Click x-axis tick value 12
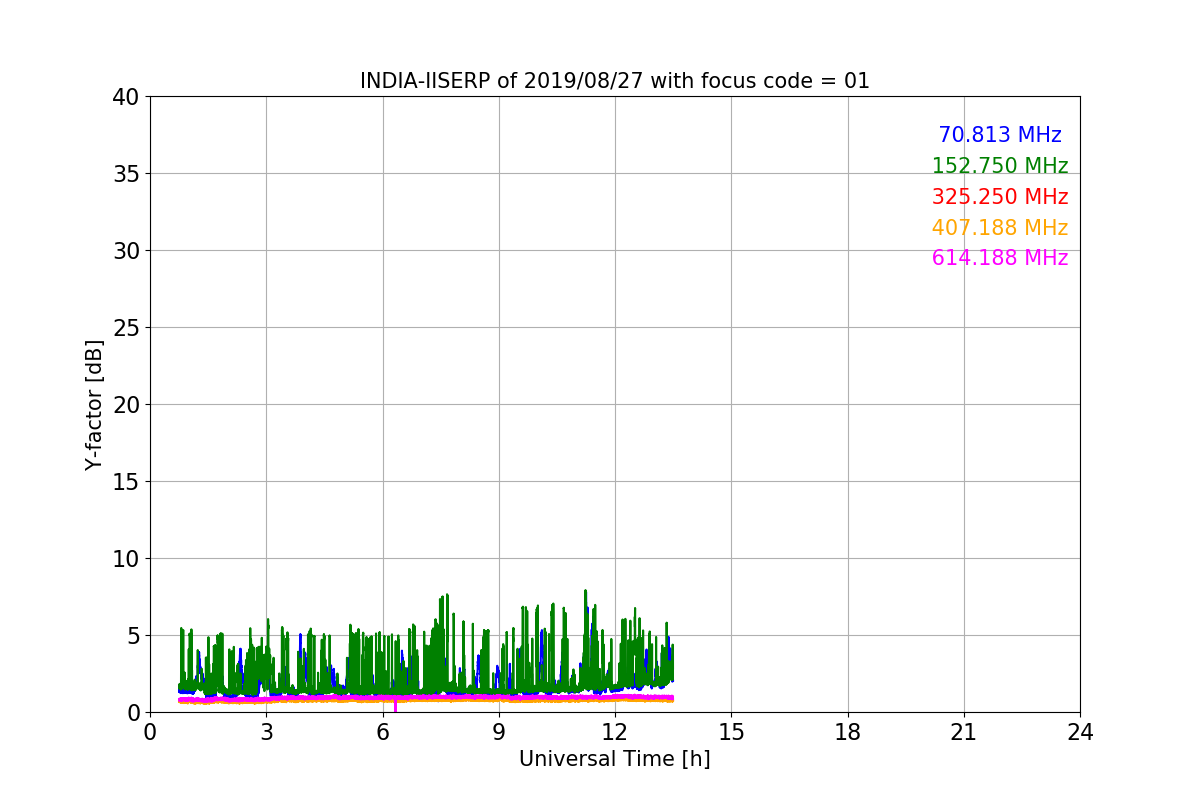The width and height of the screenshot is (1200, 800). pyautogui.click(x=615, y=732)
